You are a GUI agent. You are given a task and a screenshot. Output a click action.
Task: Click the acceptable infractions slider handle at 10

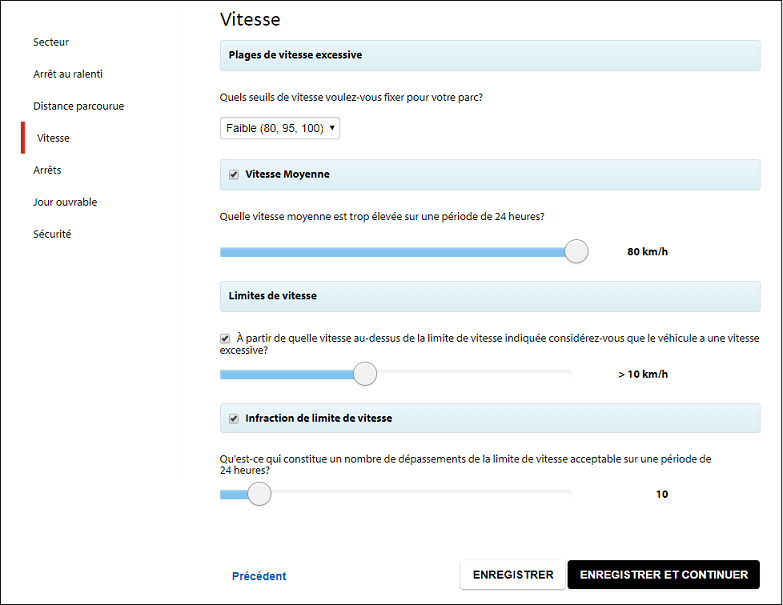click(259, 494)
